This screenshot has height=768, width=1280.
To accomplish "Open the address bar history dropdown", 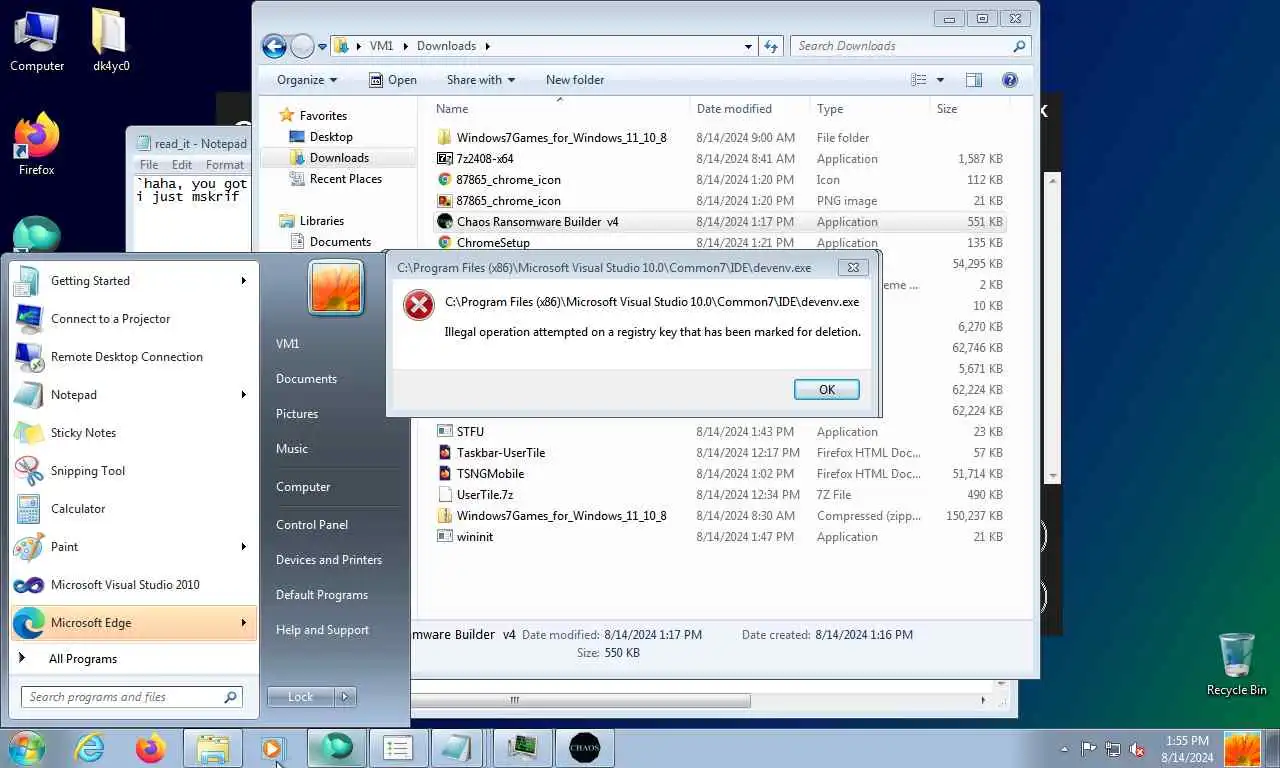I will [748, 46].
